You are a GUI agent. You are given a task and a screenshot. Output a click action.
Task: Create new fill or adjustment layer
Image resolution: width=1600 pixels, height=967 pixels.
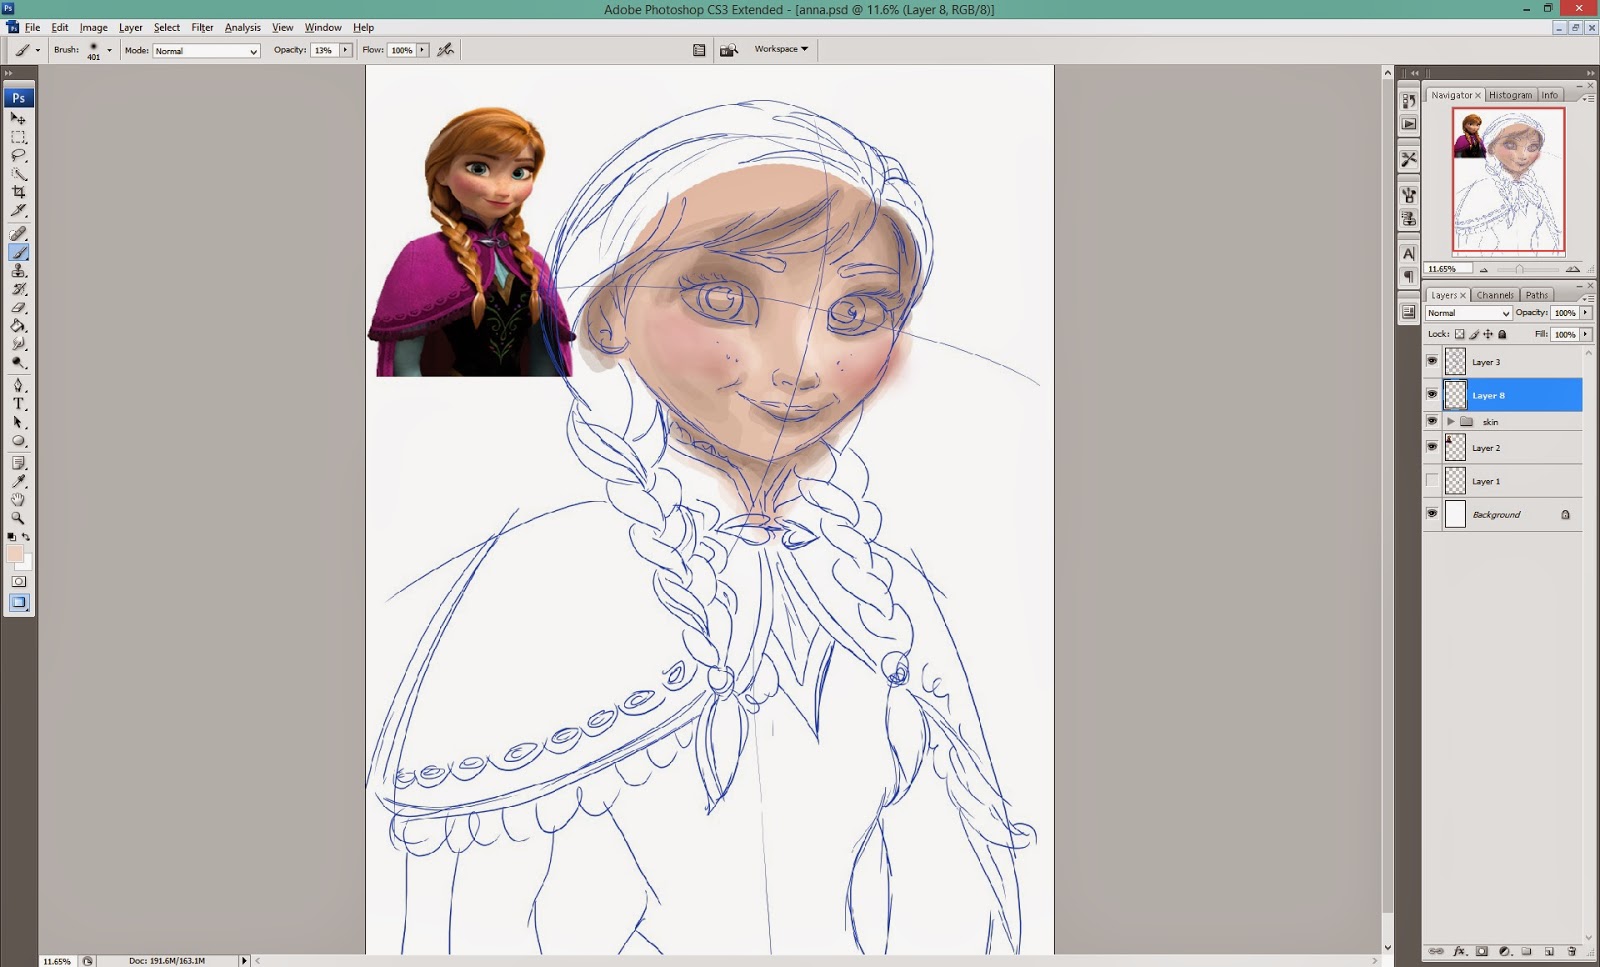click(1504, 951)
